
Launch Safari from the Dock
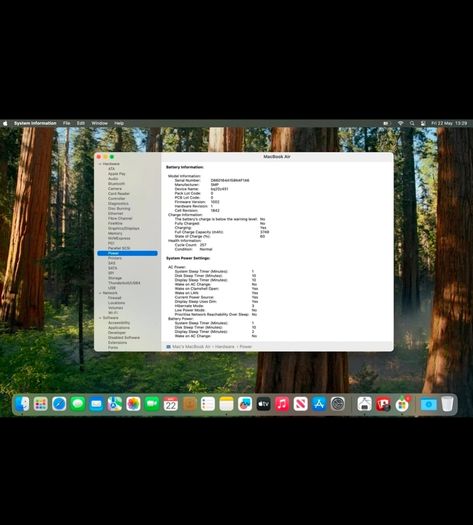coord(59,404)
